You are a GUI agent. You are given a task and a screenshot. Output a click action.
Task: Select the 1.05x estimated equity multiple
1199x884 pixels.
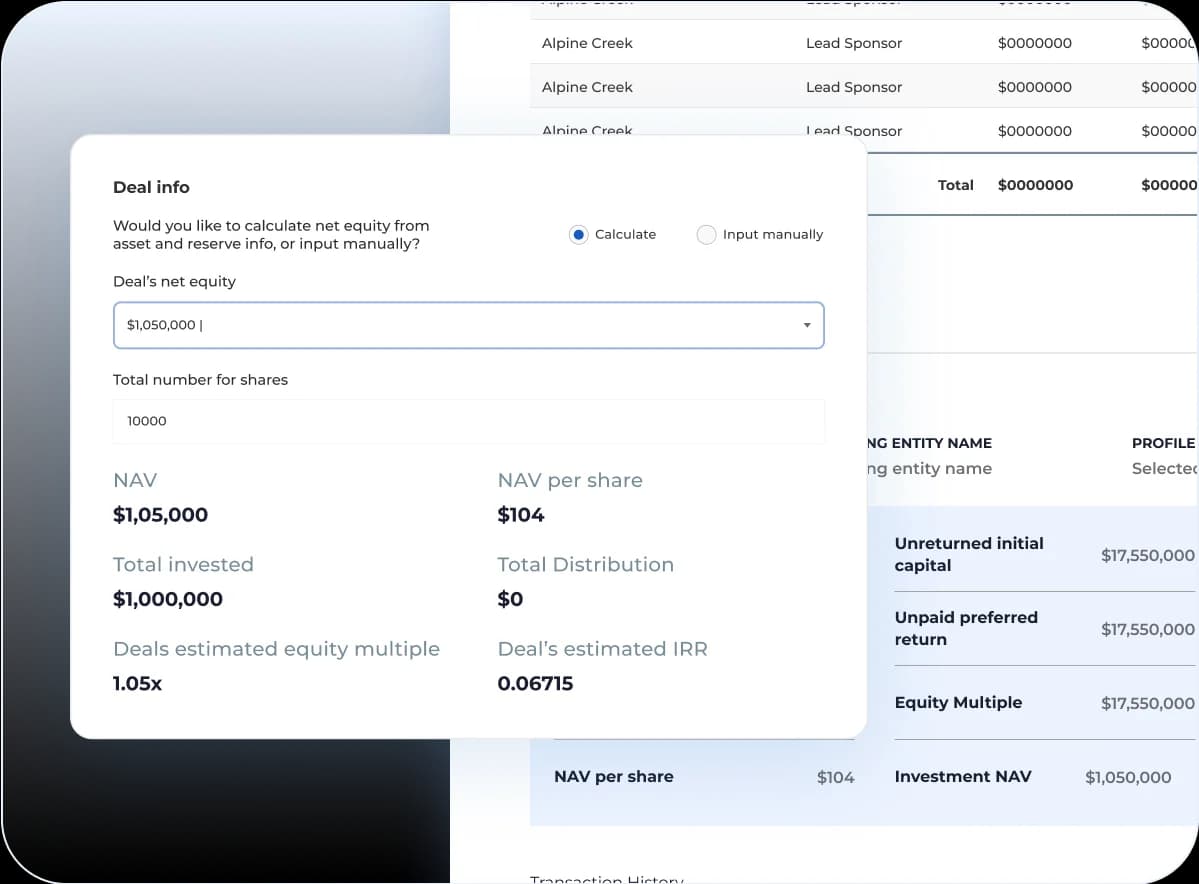(137, 684)
